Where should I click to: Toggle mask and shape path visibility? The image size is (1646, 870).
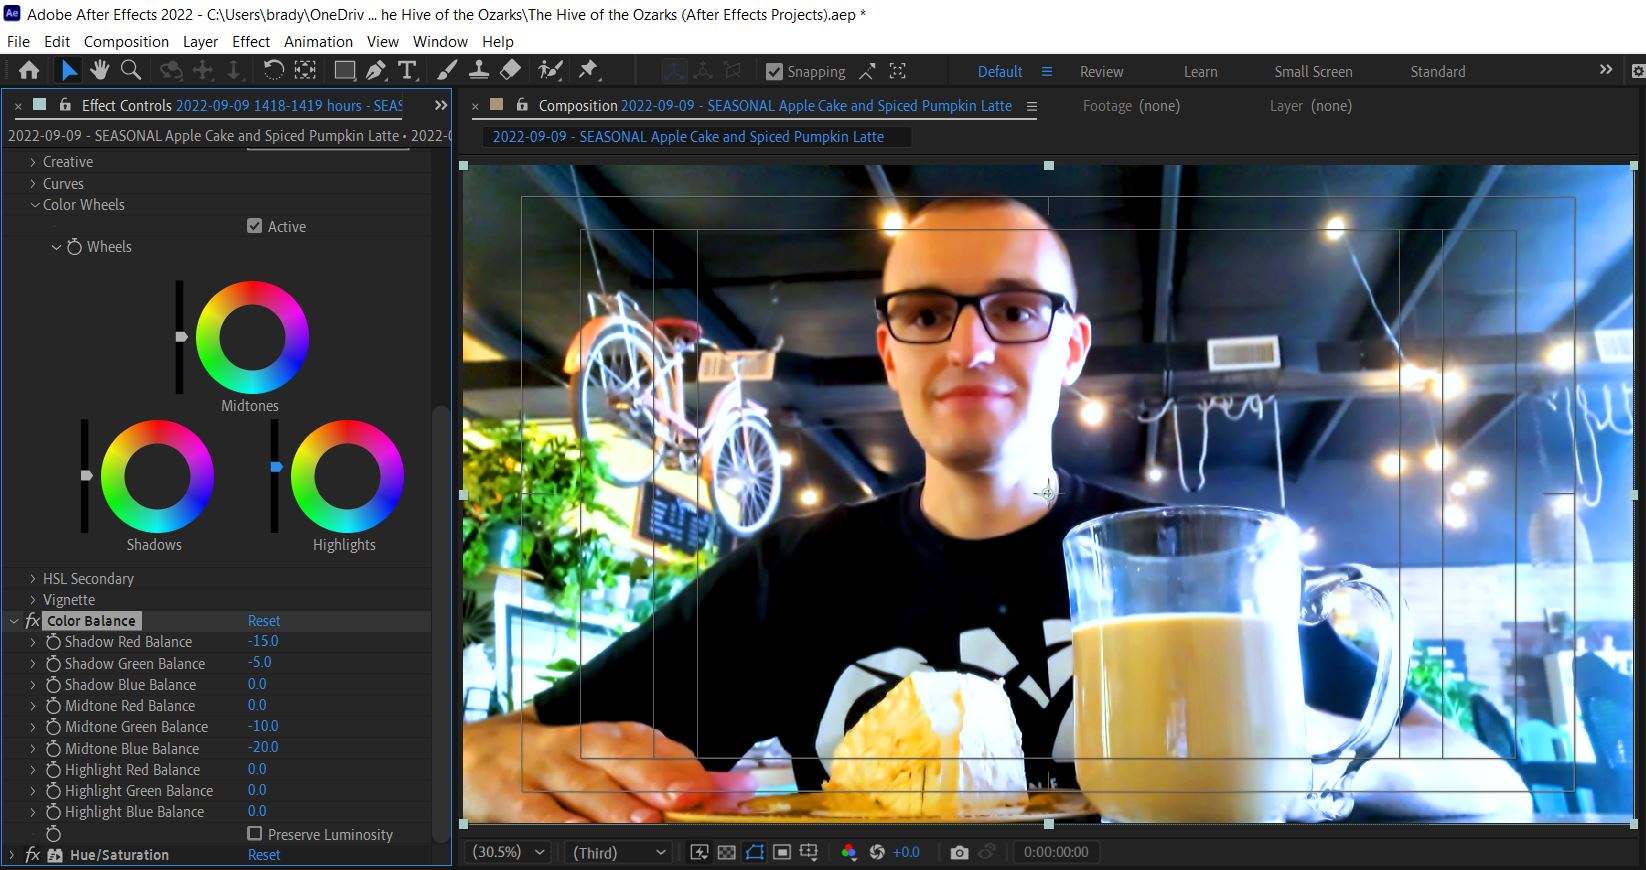755,852
